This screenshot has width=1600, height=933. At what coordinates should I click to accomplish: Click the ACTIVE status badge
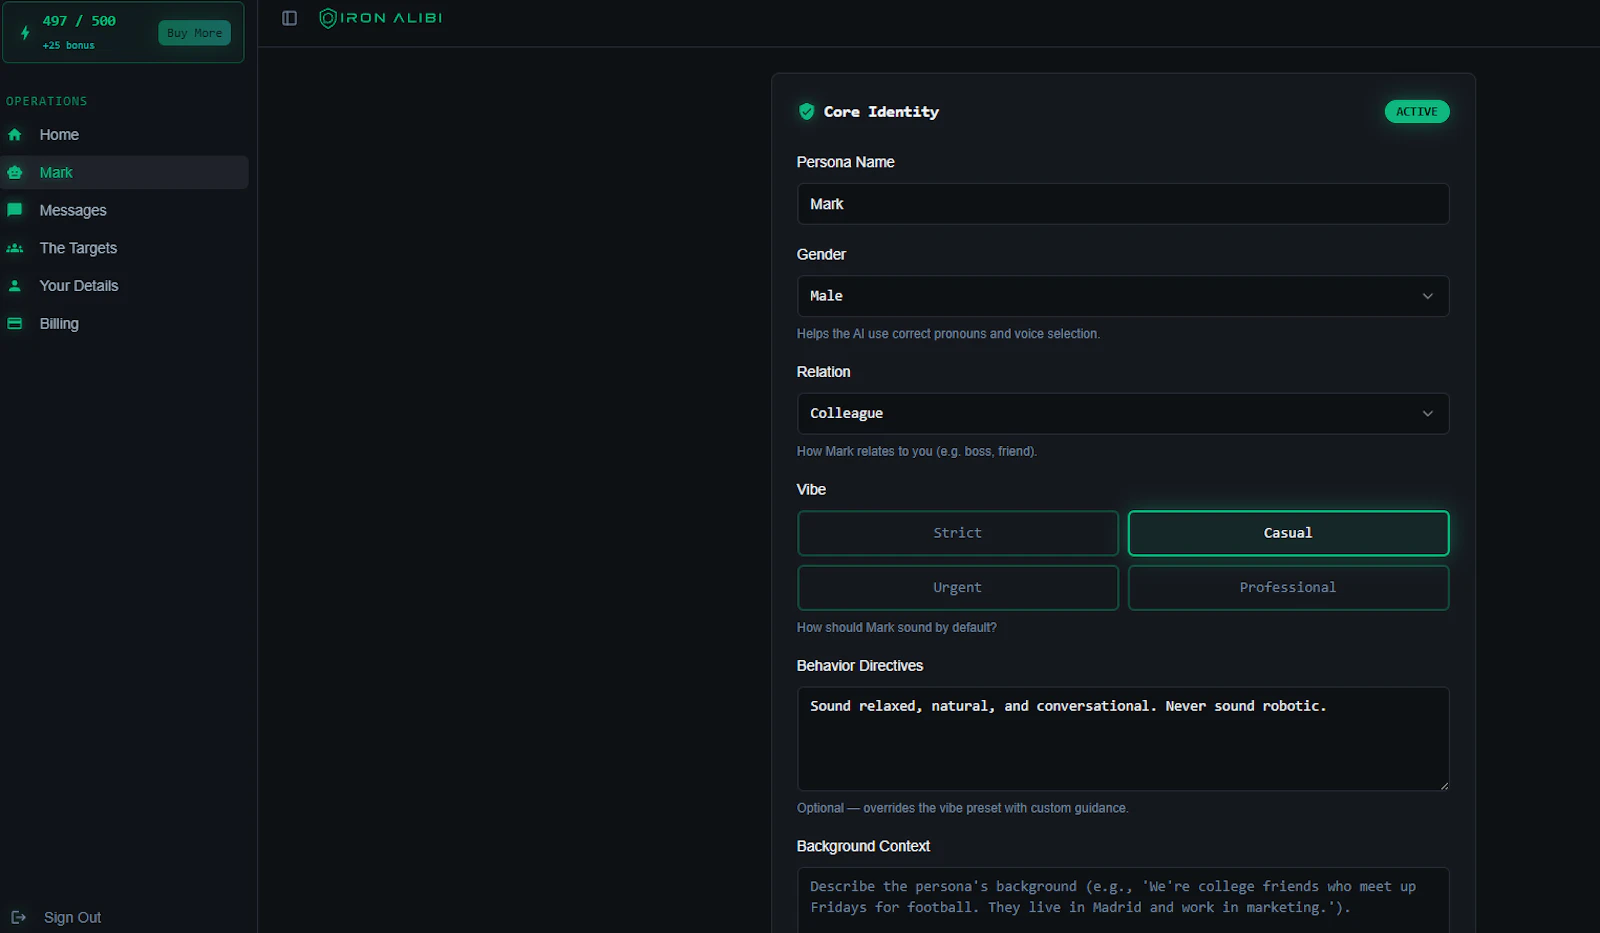point(1416,112)
